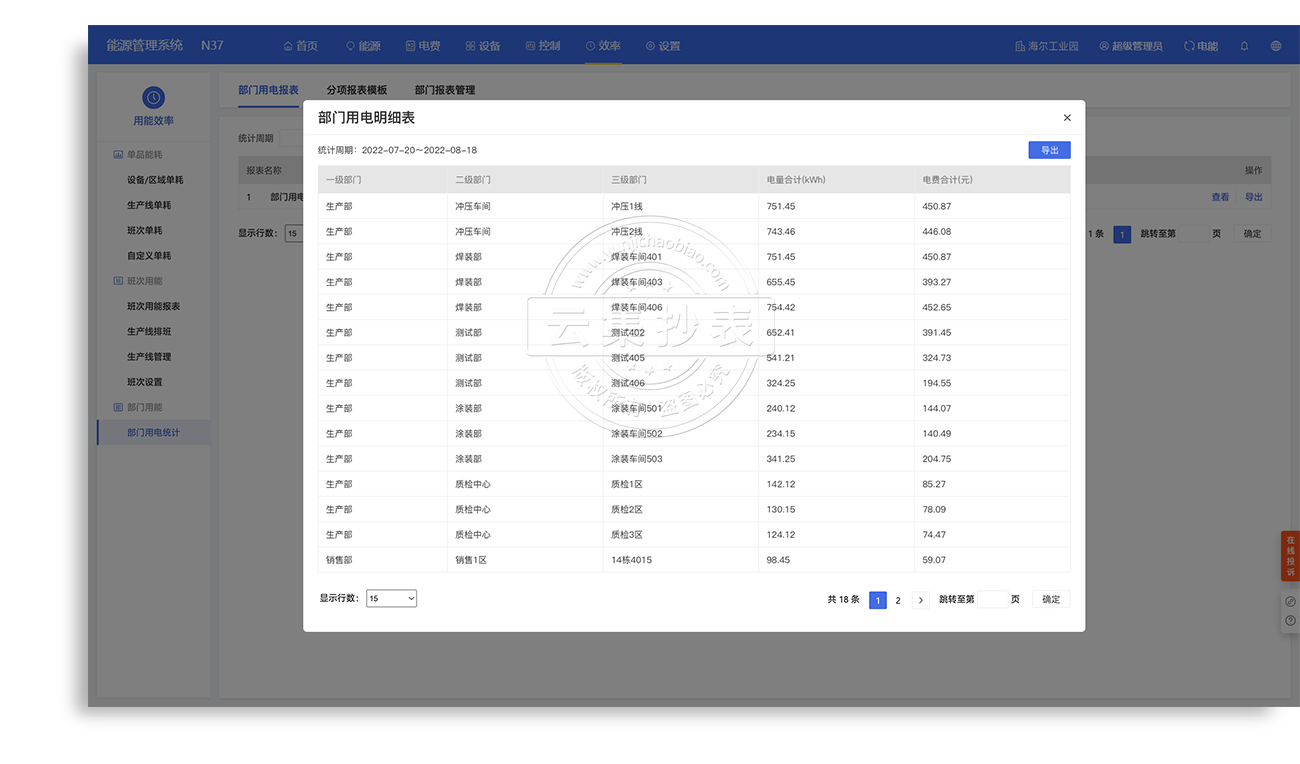Open the 电费 top menu
This screenshot has width=1300, height=764.
(x=423, y=46)
